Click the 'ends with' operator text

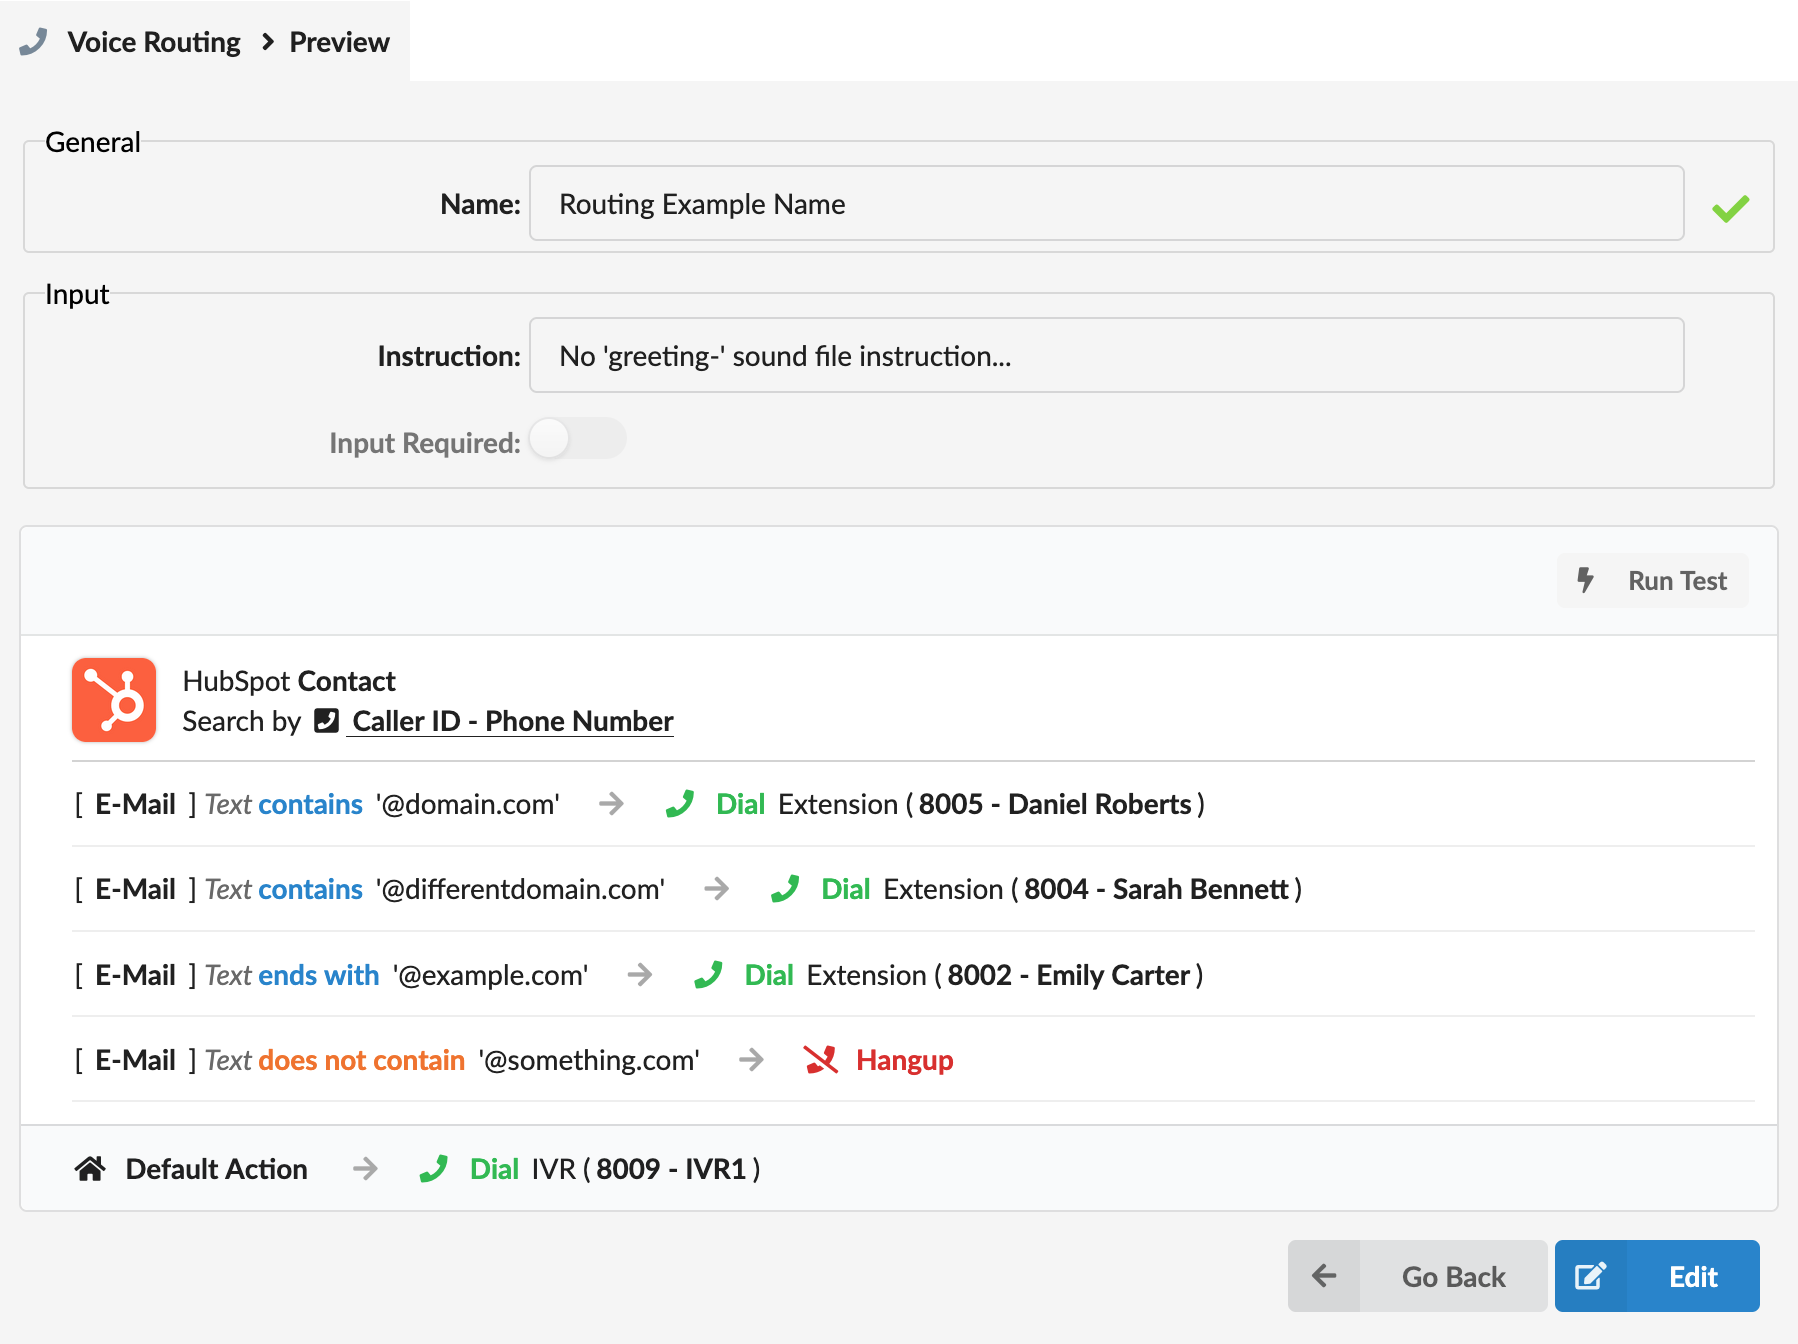319,975
